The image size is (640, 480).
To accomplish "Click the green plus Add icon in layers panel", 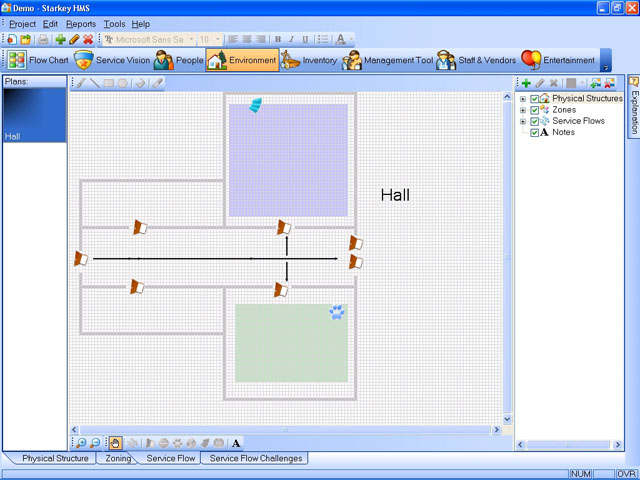I will (526, 83).
